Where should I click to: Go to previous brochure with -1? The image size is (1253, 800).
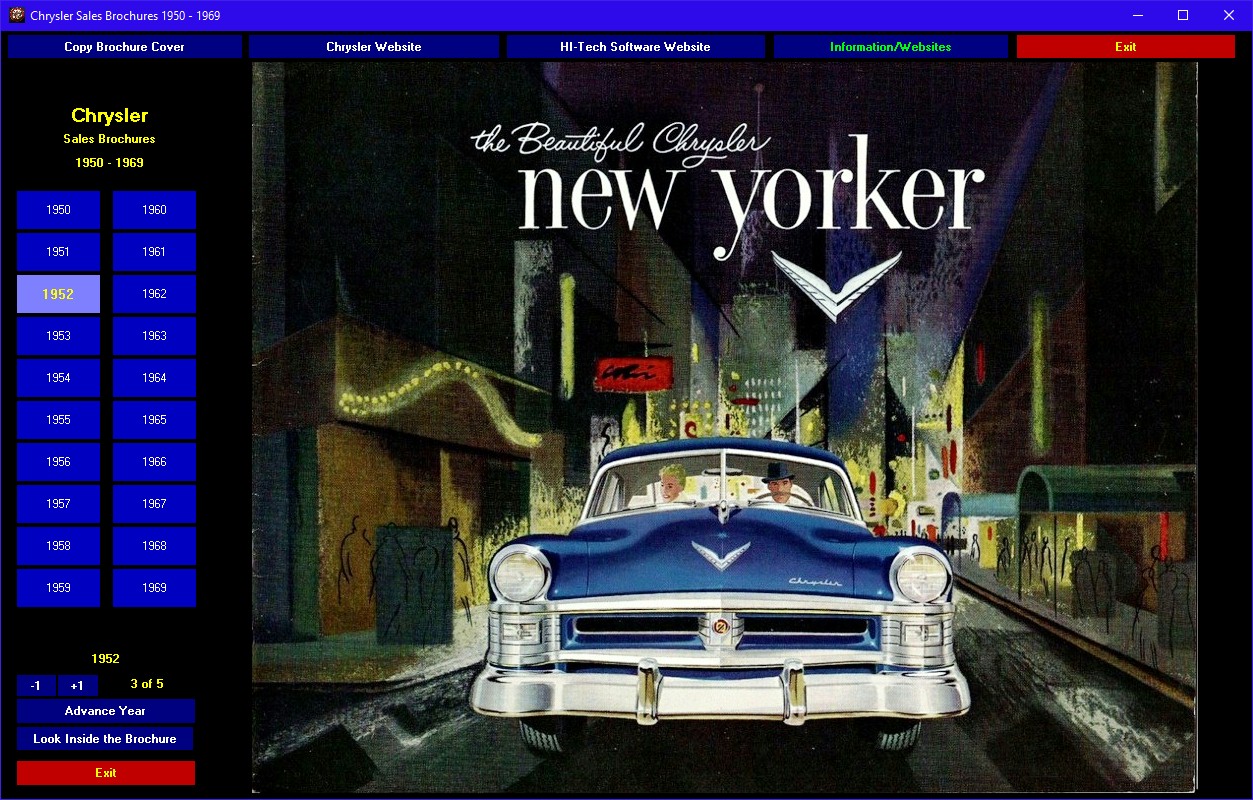coord(36,686)
